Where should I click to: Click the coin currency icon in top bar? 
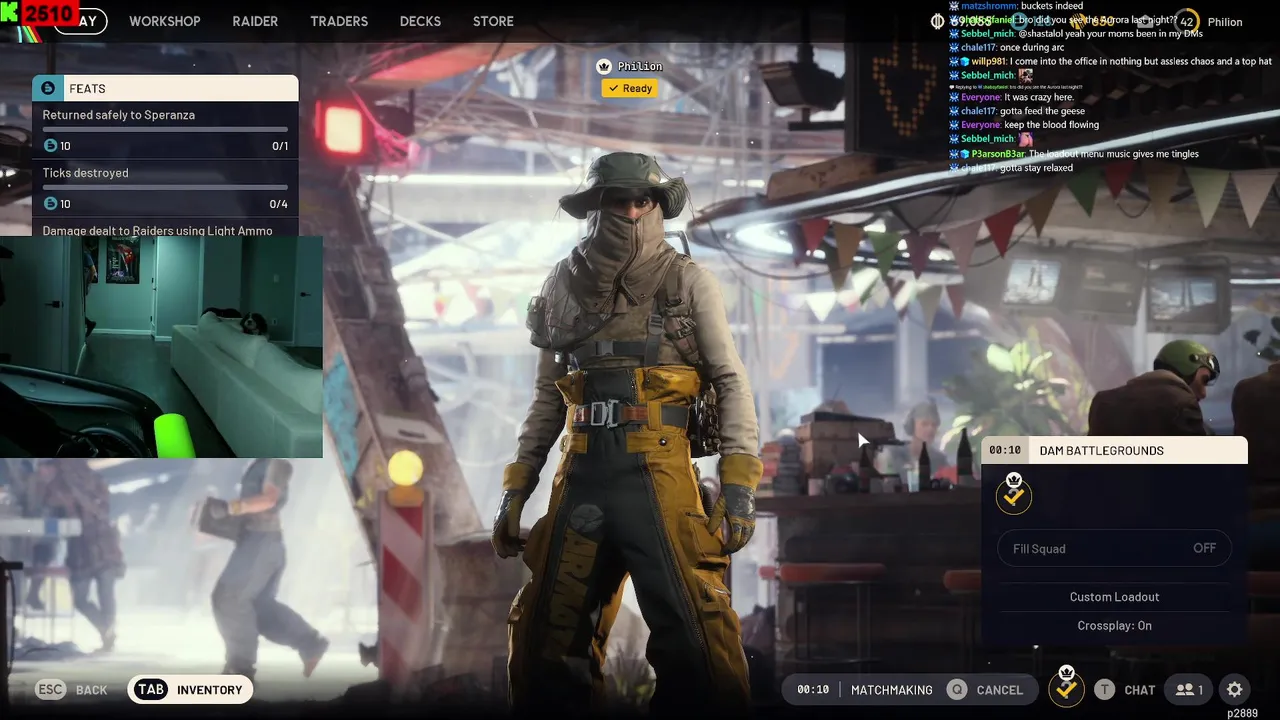click(937, 21)
